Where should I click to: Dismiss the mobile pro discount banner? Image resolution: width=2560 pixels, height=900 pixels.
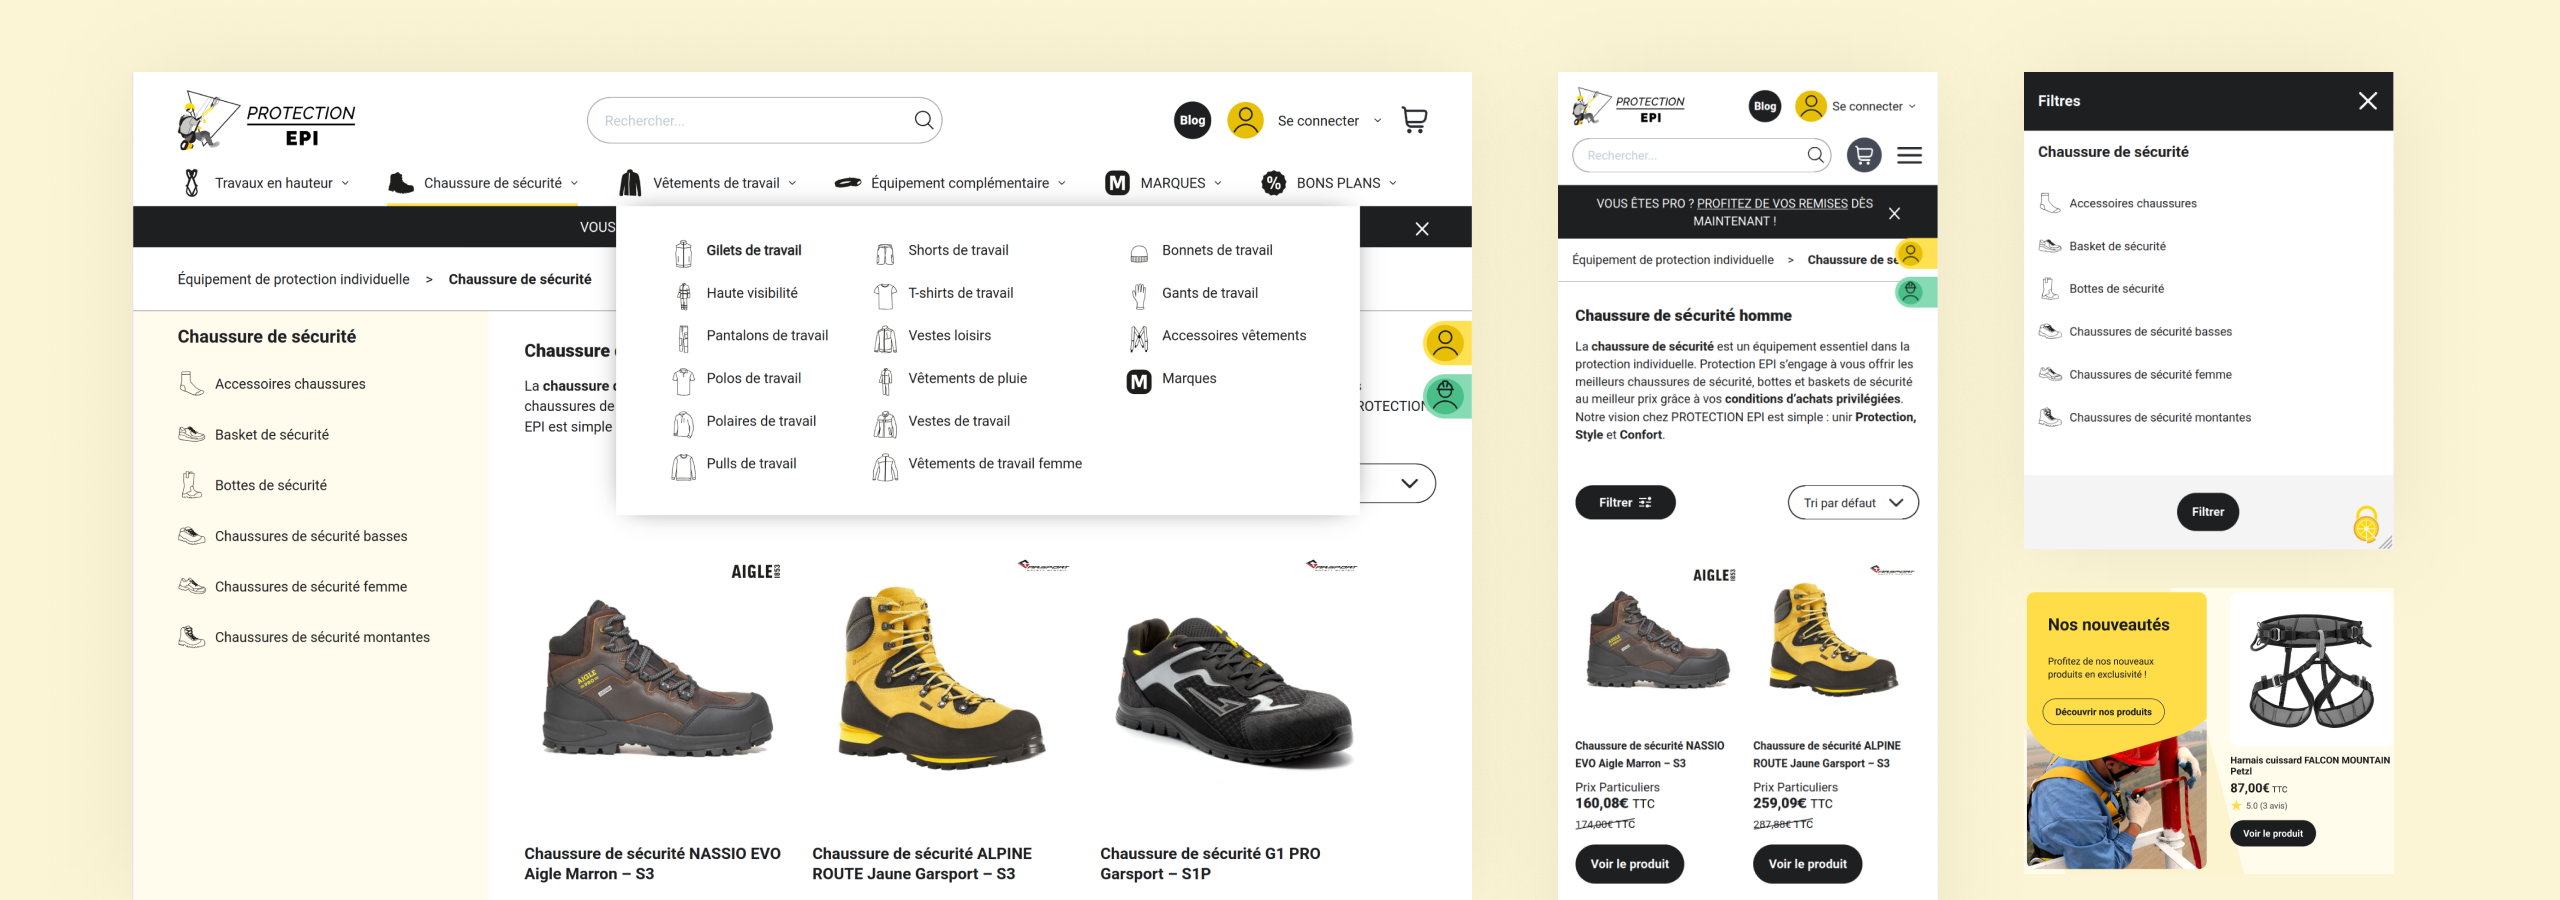[1894, 213]
